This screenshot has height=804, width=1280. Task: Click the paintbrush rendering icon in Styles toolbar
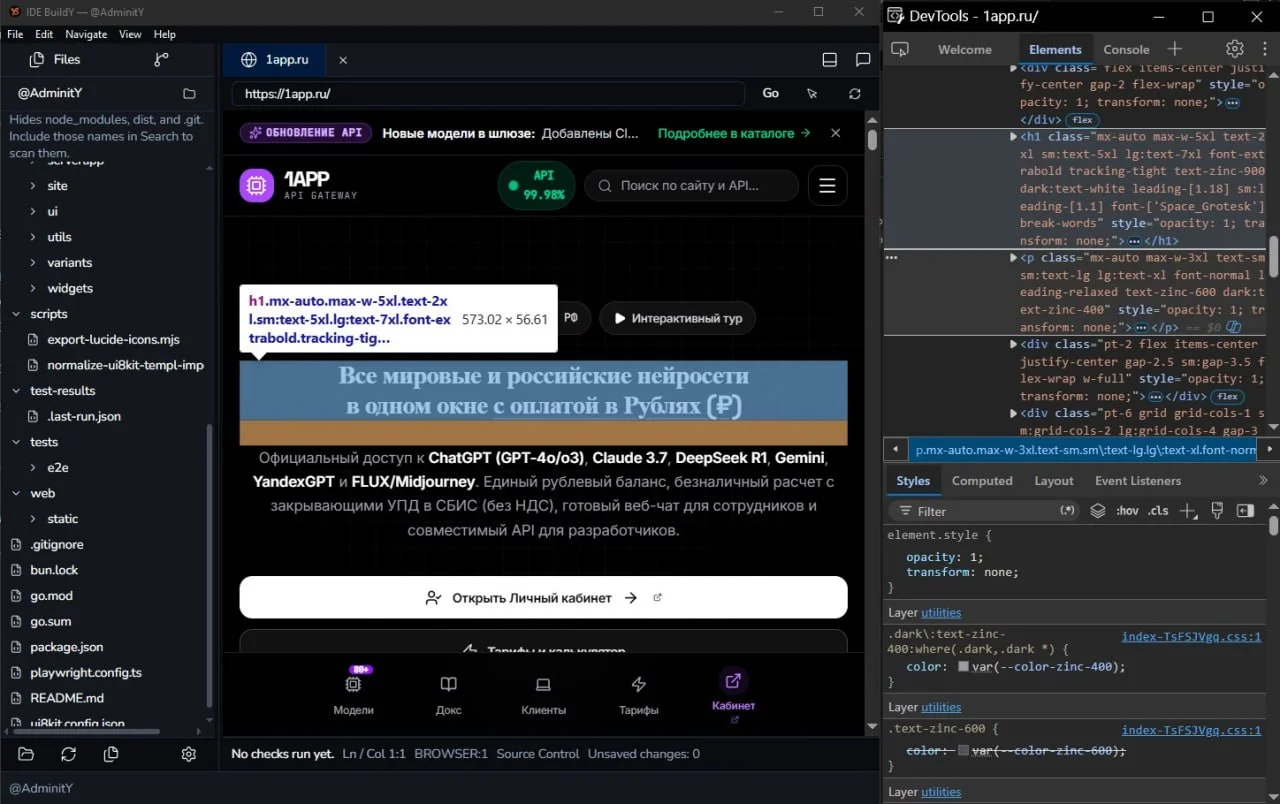point(1217,511)
